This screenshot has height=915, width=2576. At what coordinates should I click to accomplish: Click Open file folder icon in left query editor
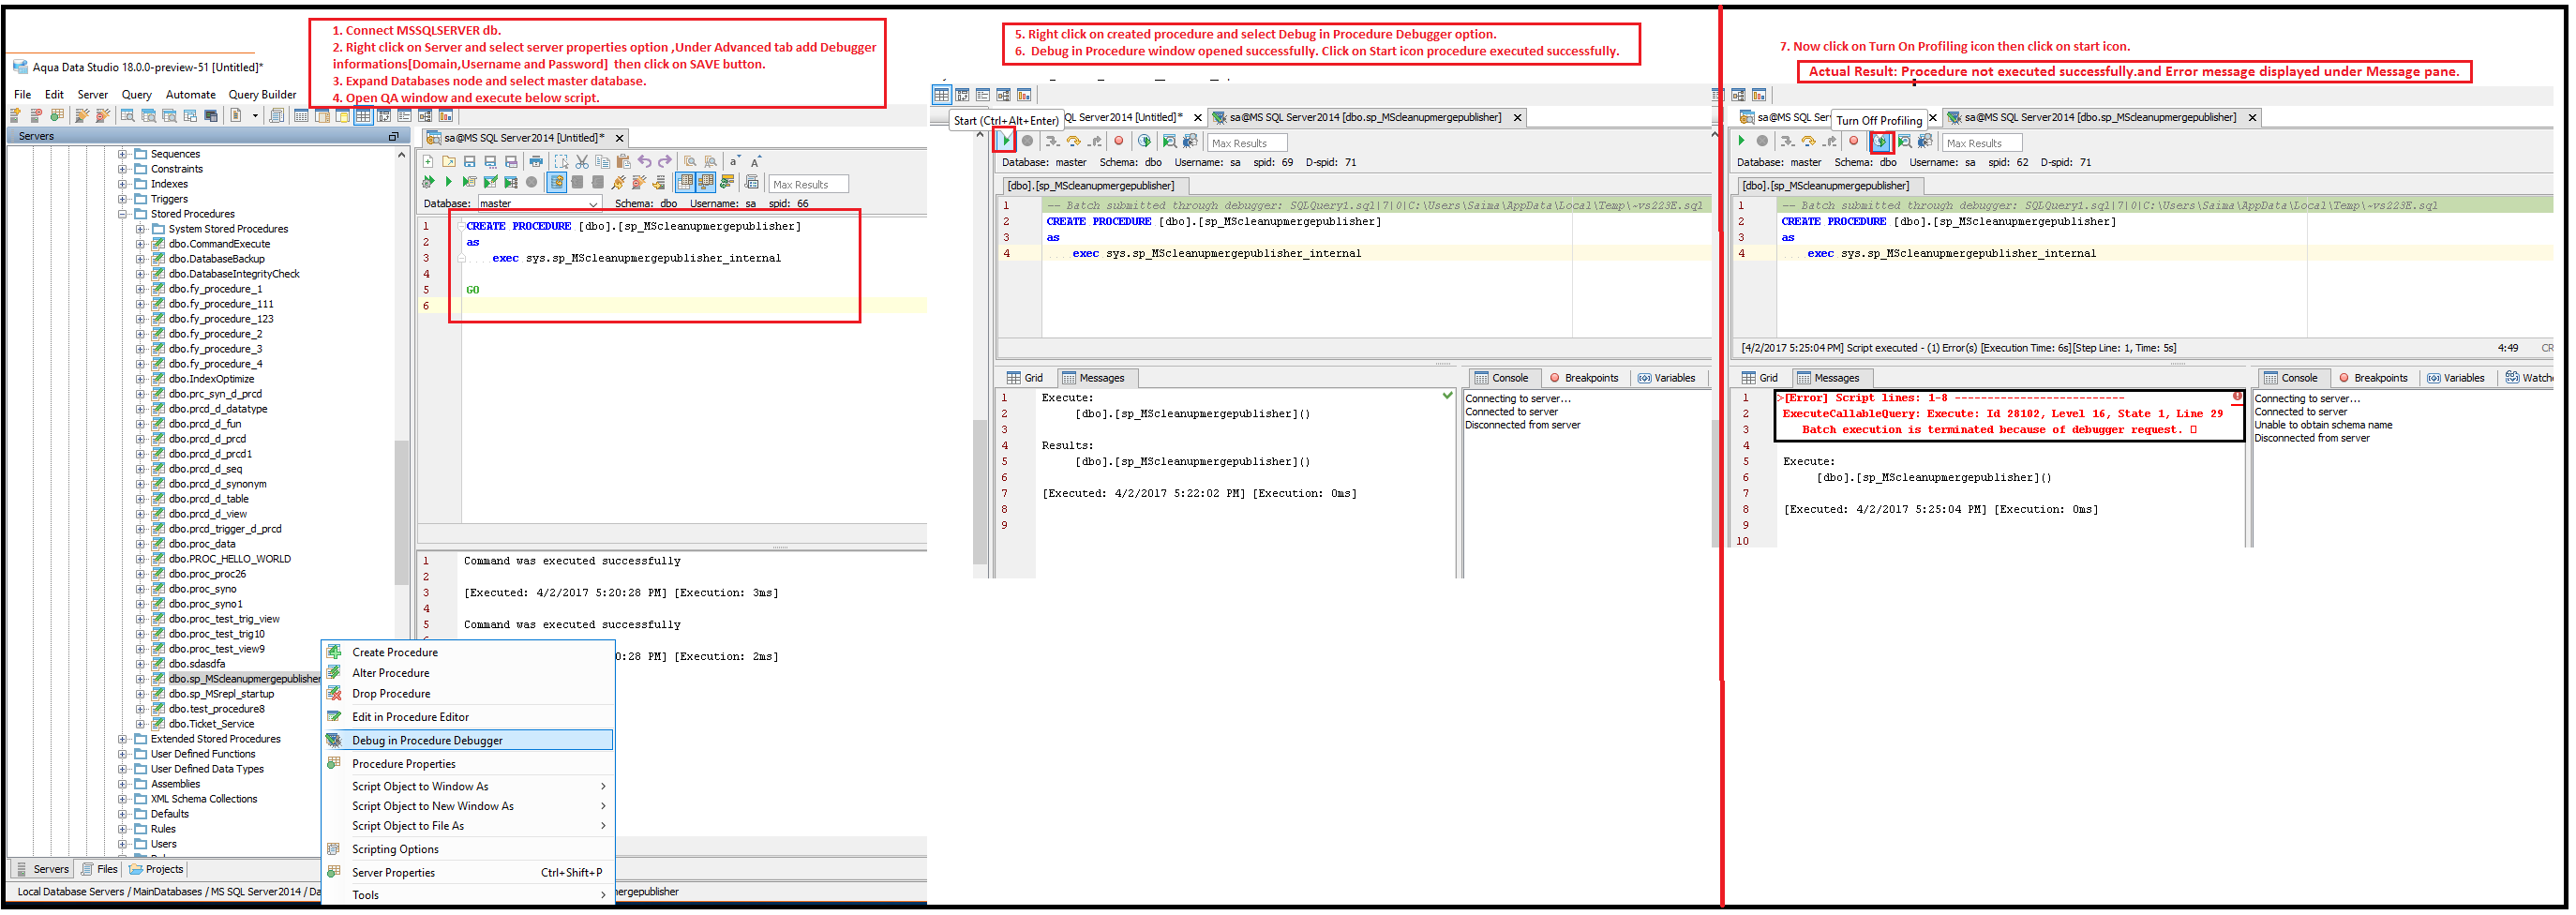point(450,161)
